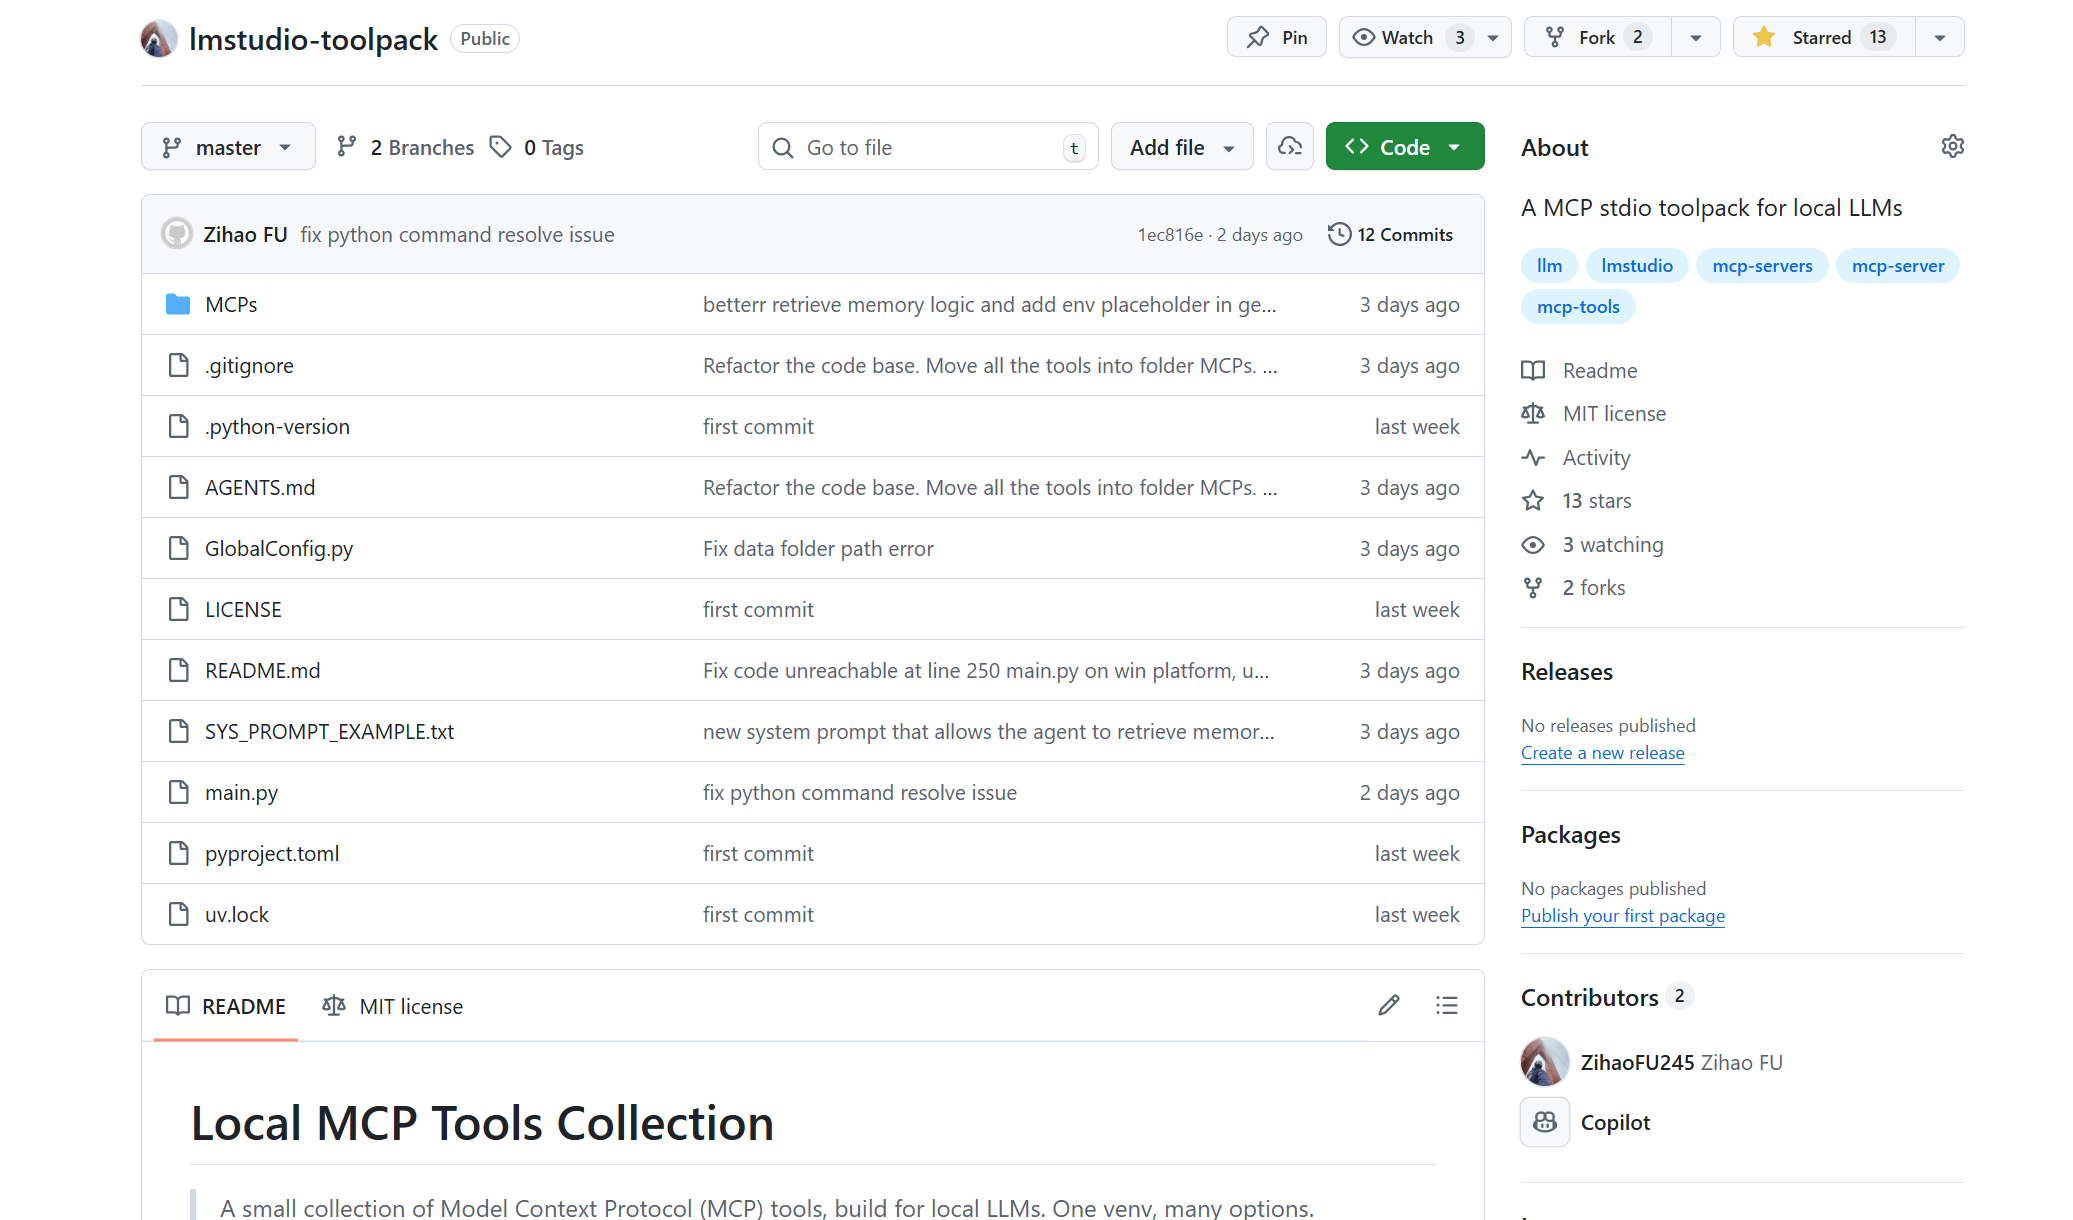View the 13 stars link
This screenshot has width=2073, height=1220.
tap(1577, 500)
